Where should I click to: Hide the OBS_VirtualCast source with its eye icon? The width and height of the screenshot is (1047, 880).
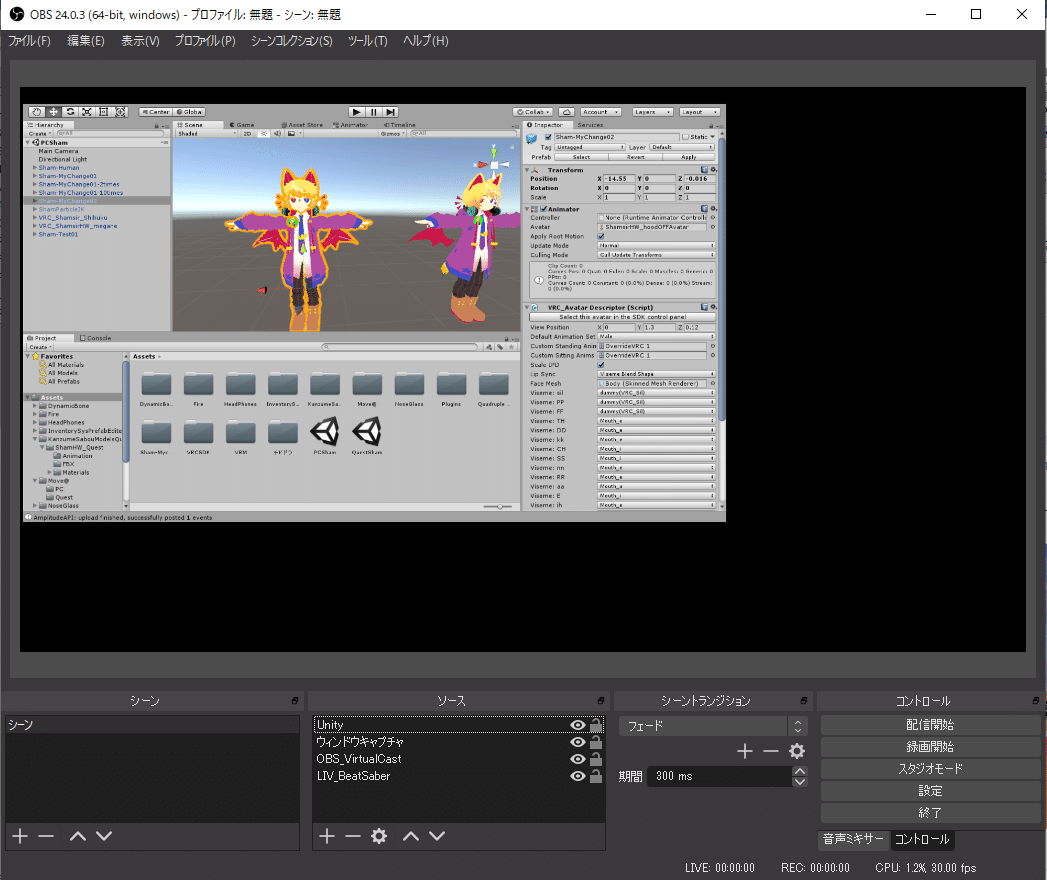tap(578, 759)
